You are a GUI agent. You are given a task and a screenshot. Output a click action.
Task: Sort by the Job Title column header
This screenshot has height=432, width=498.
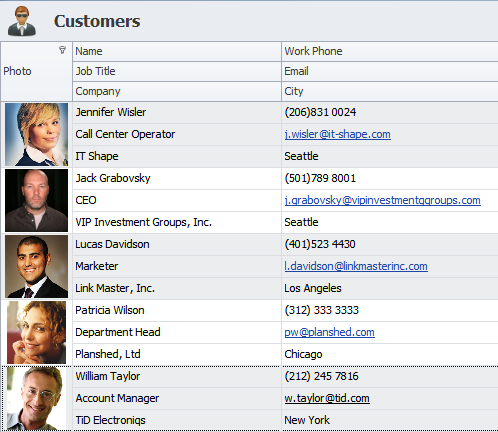pos(177,71)
